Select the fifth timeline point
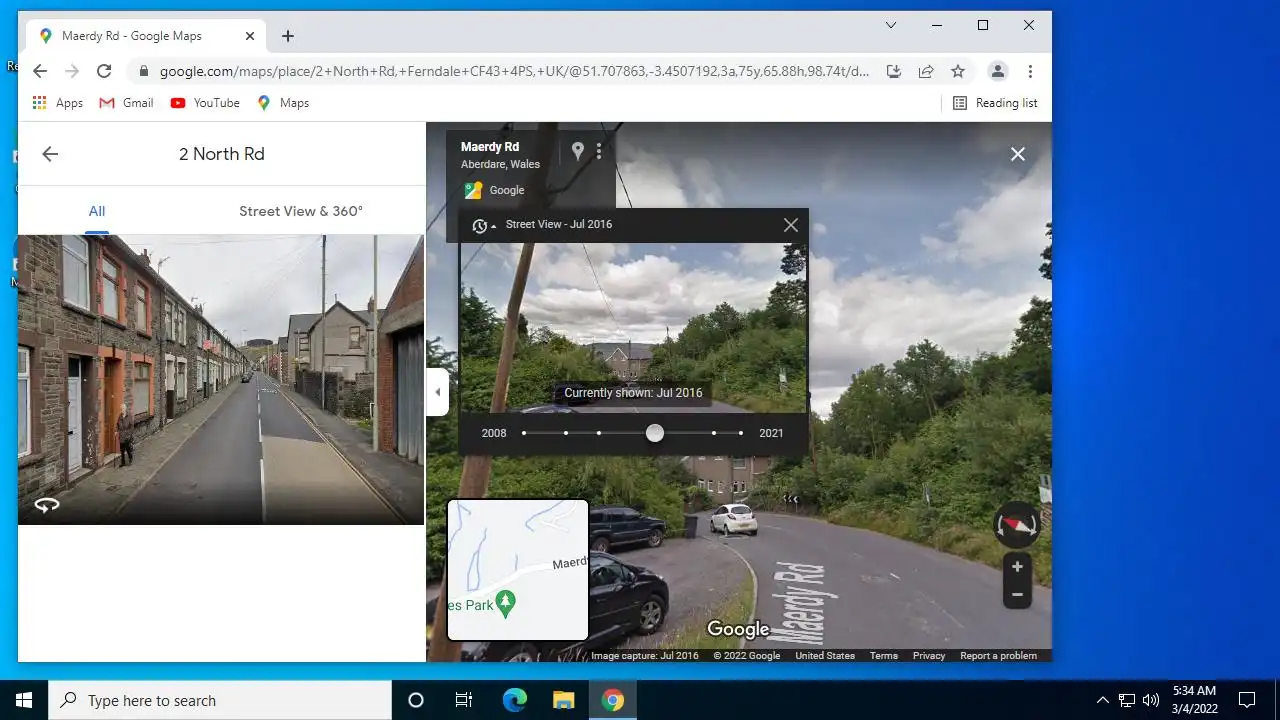The height and width of the screenshot is (720, 1280). (x=714, y=433)
